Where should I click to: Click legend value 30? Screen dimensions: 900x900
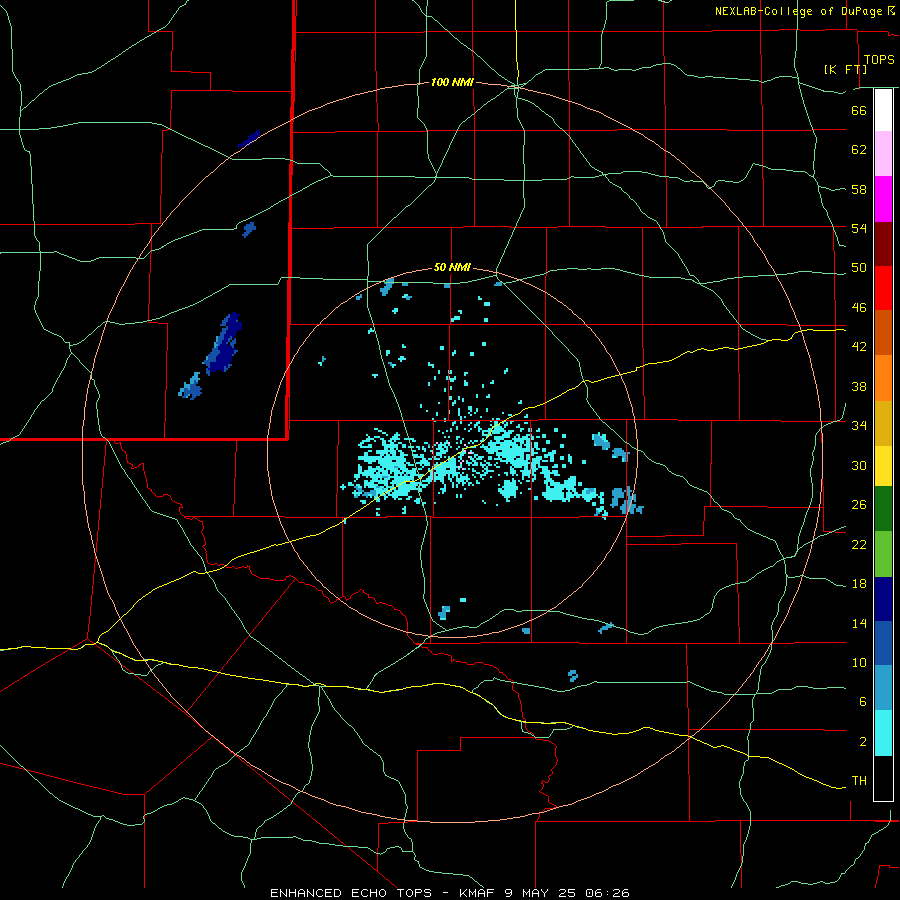click(859, 465)
